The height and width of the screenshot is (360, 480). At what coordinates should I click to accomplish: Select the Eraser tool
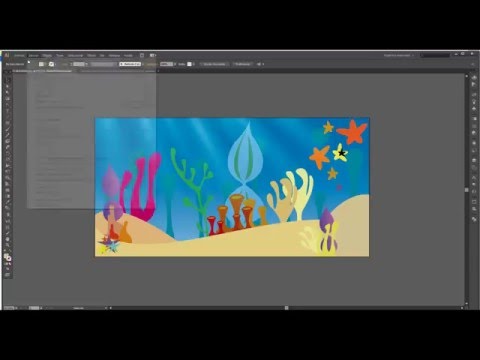point(8,148)
